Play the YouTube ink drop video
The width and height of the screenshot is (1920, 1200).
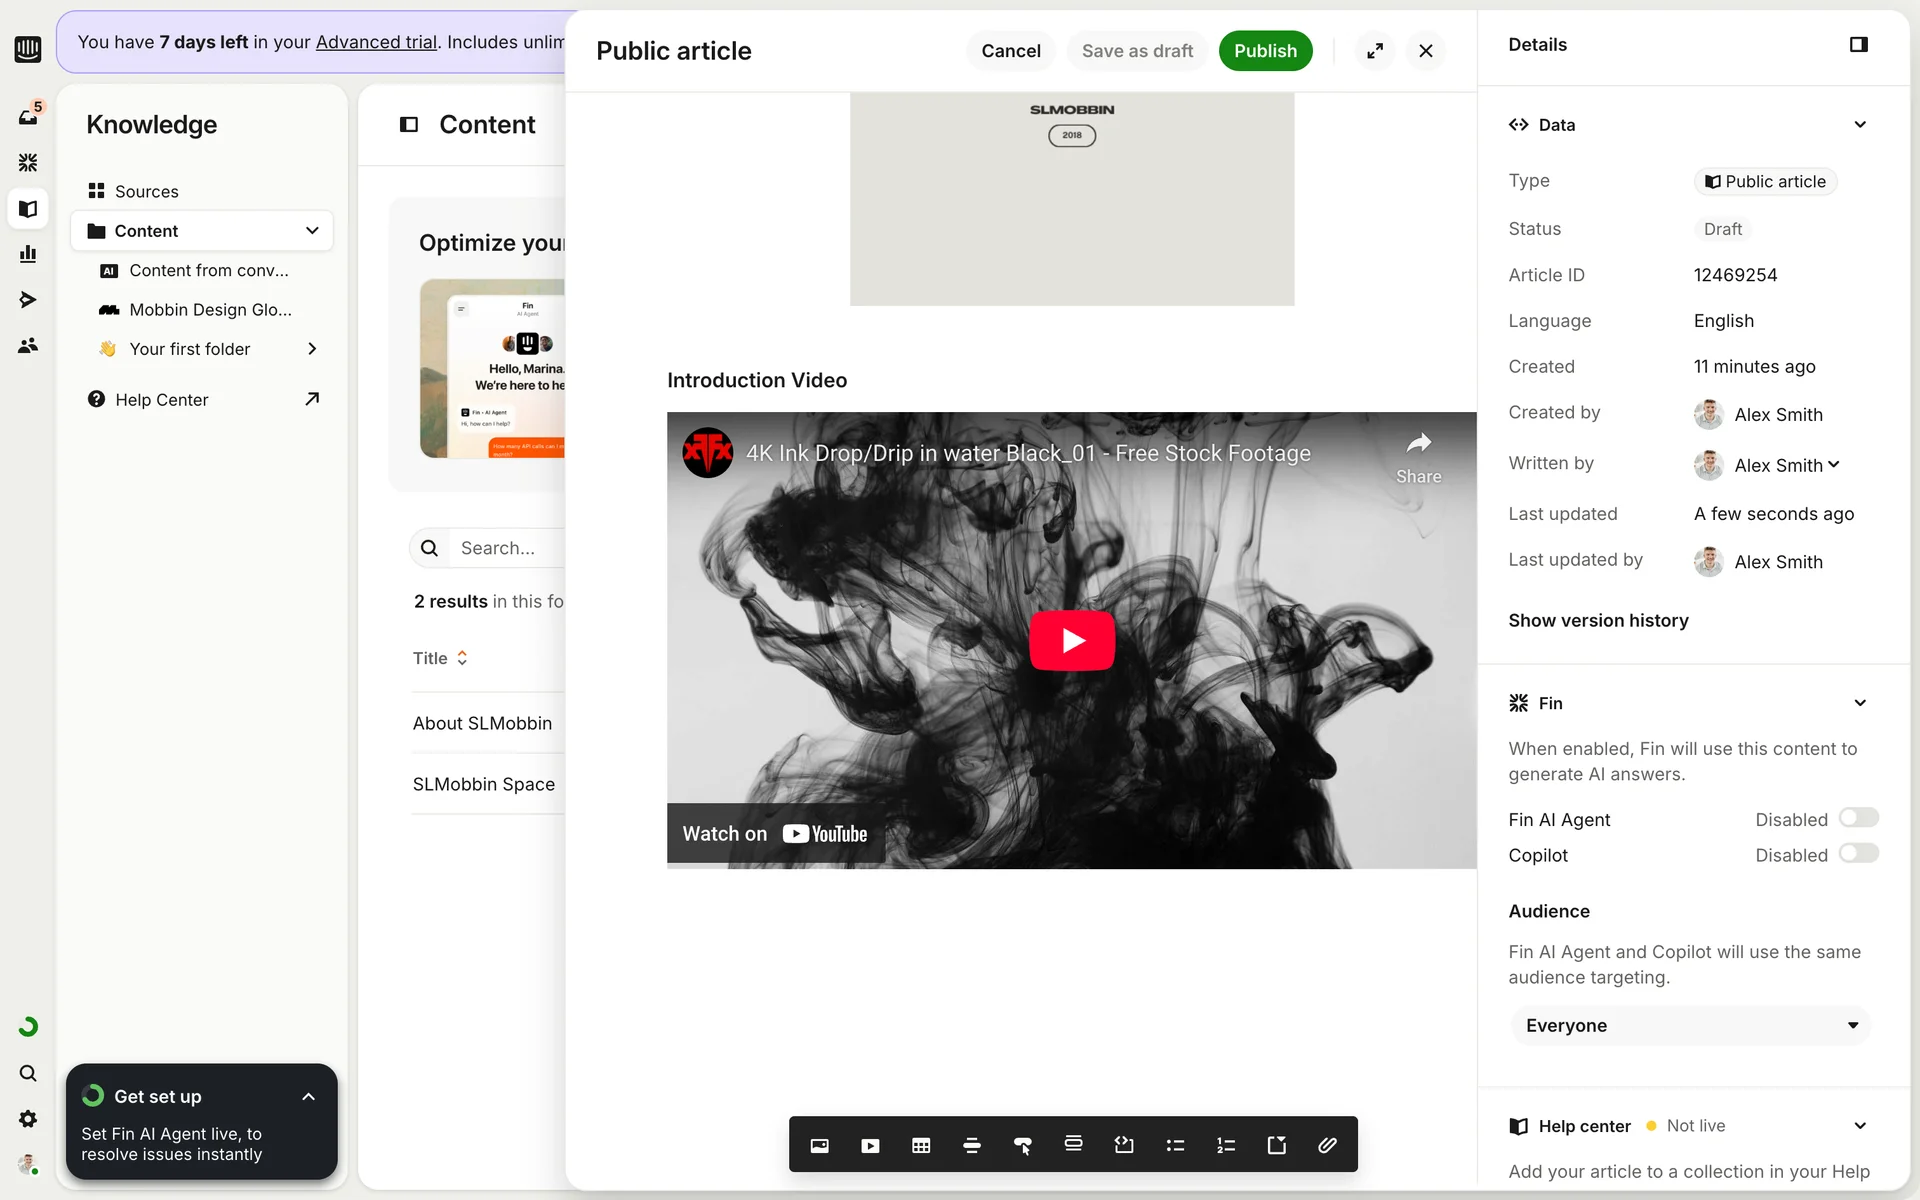pyautogui.click(x=1071, y=640)
